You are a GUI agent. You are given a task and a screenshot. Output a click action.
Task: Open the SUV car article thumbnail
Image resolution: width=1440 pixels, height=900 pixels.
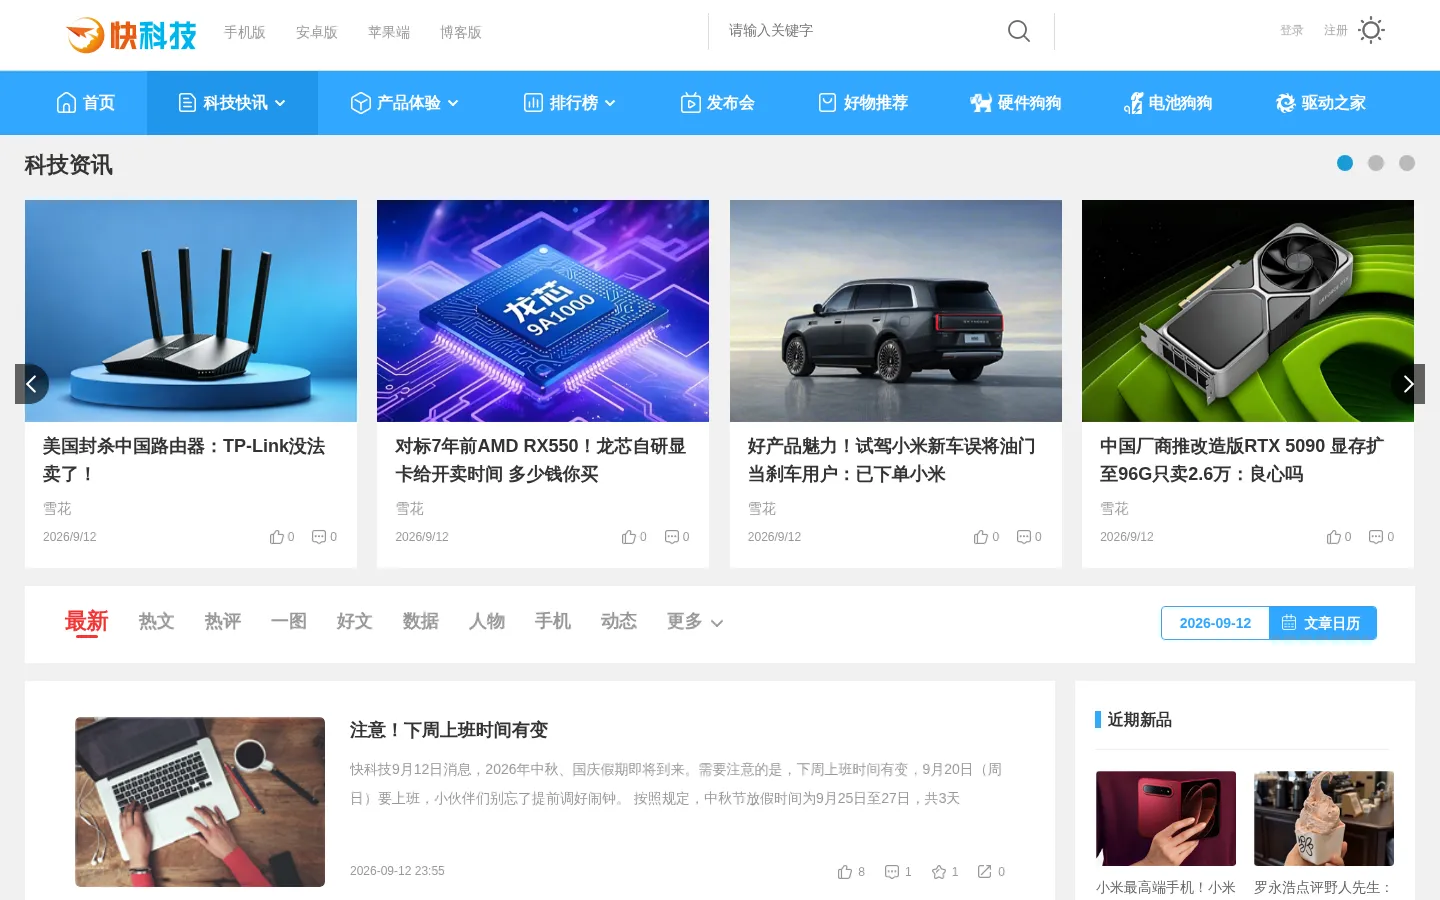pyautogui.click(x=896, y=311)
